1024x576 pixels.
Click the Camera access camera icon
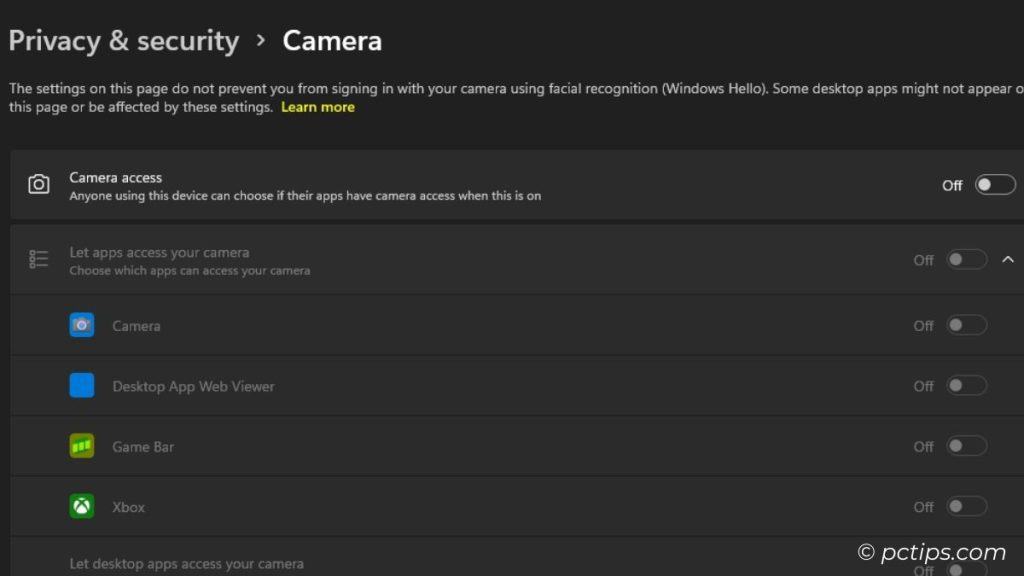pos(39,184)
